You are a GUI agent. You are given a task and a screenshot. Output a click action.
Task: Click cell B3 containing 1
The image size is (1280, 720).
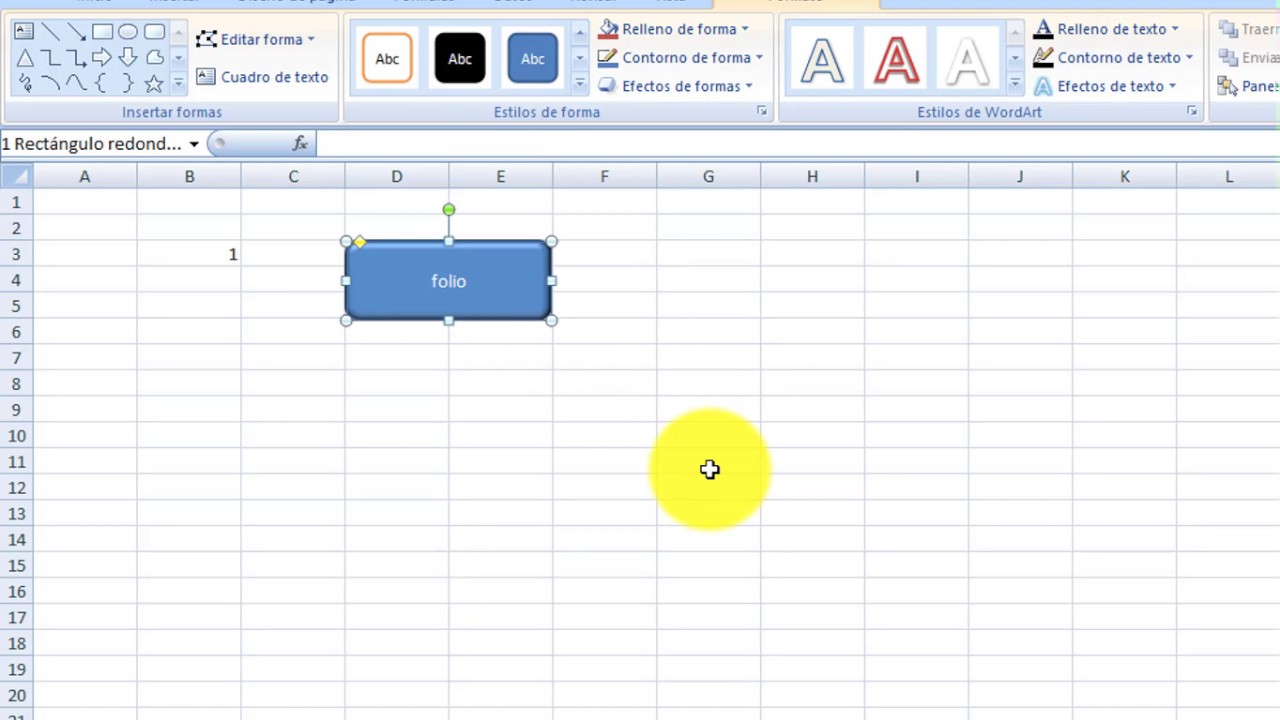tap(189, 254)
